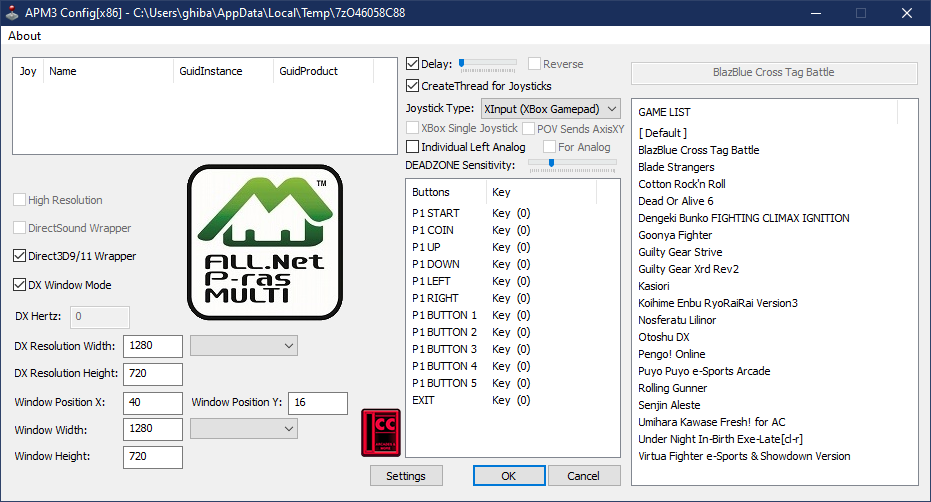
Task: Adjust the DEADZONE Sensitivity slider
Action: click(572, 165)
